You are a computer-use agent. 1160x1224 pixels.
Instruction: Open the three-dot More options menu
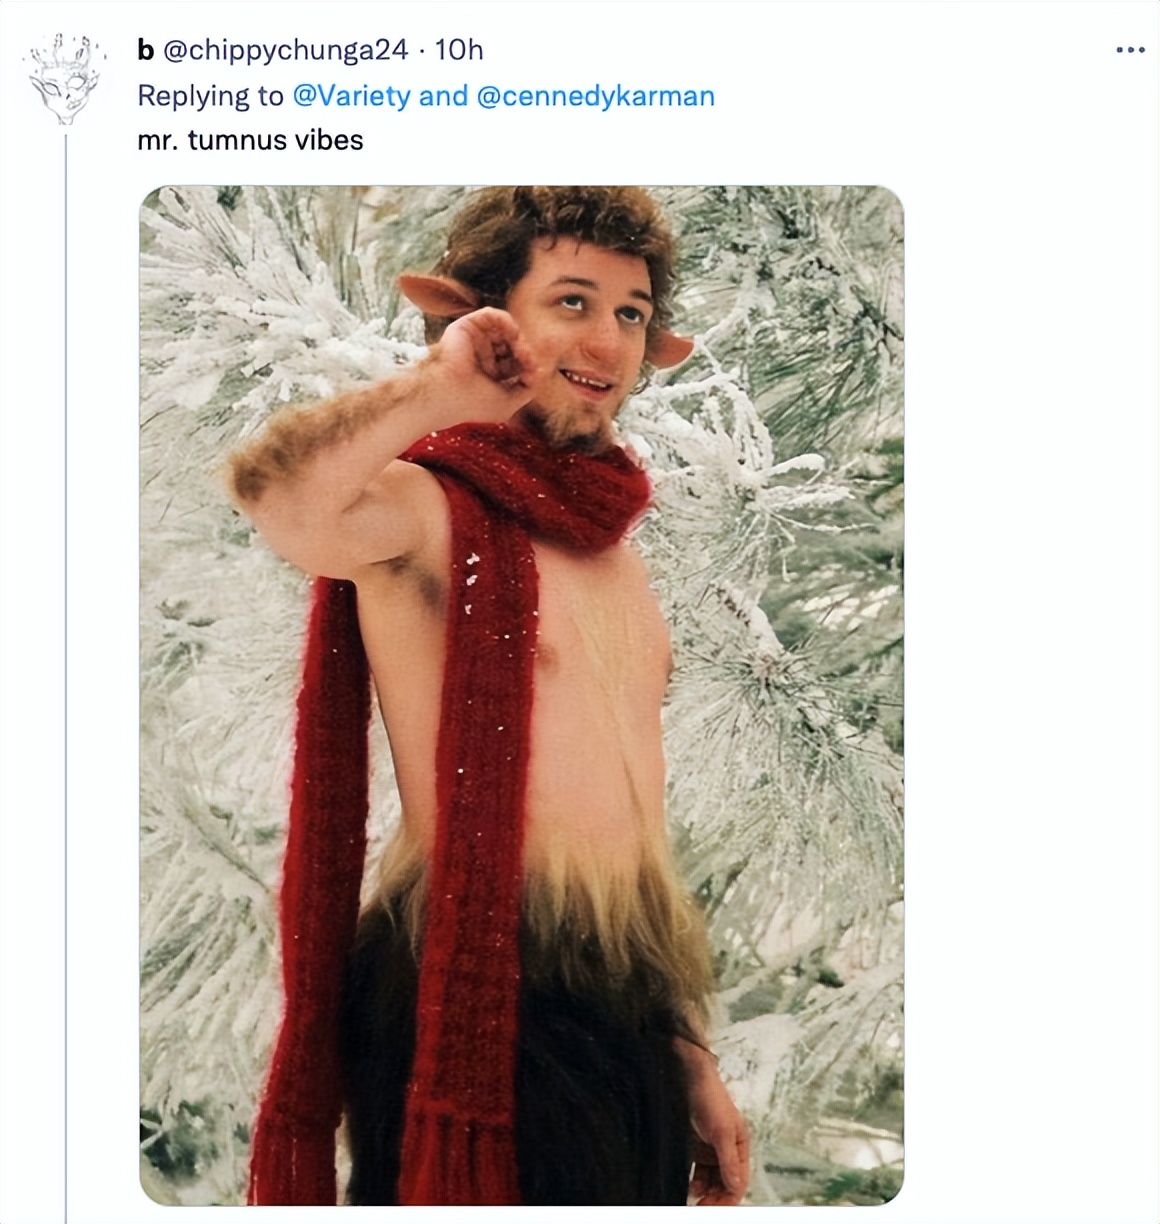tap(1130, 49)
